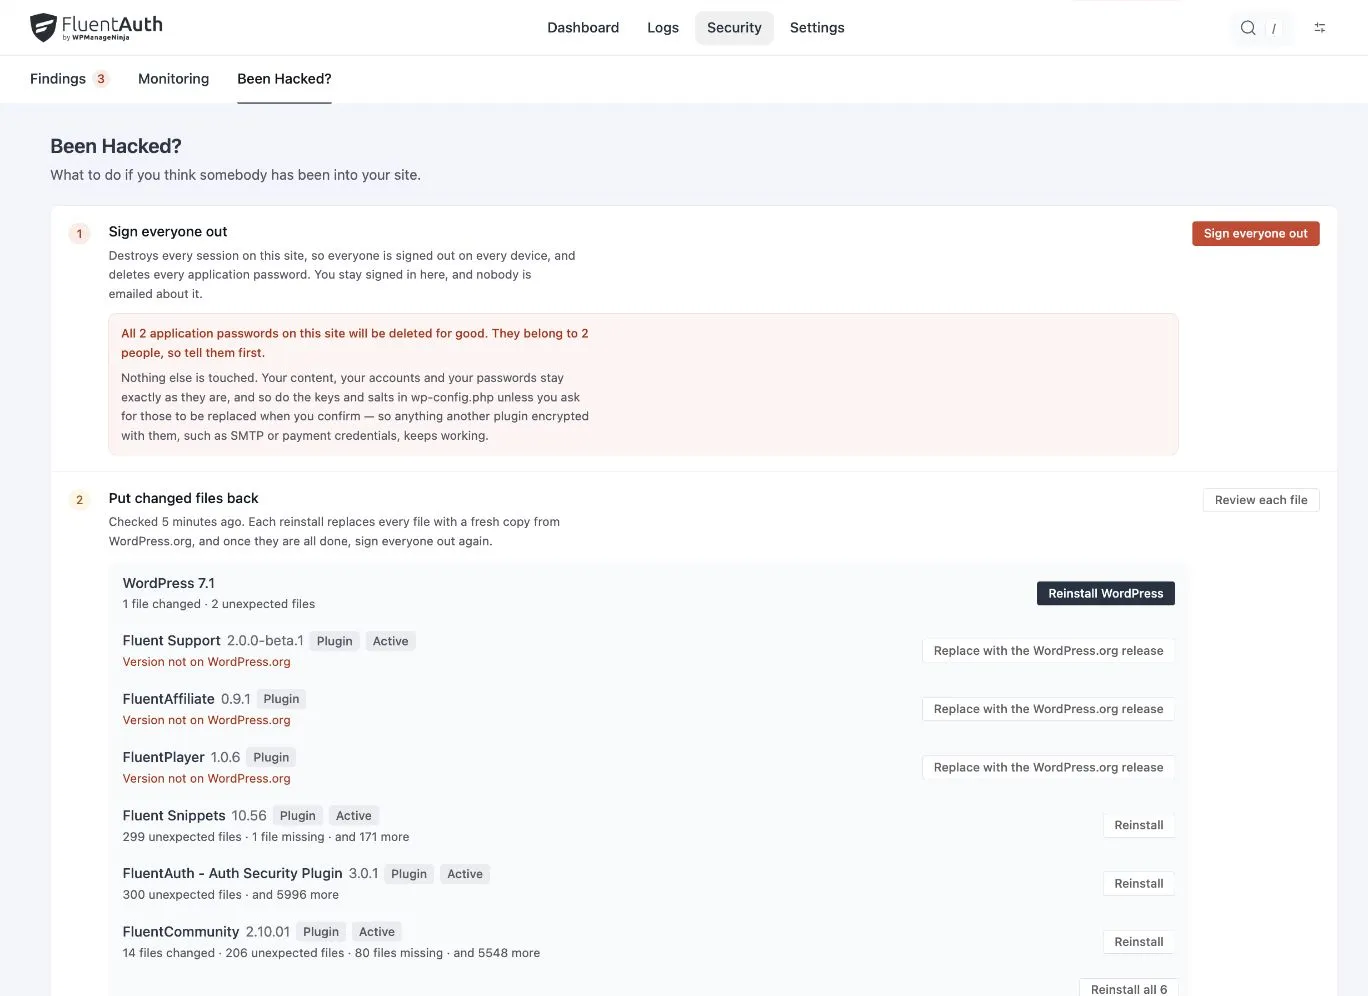The height and width of the screenshot is (996, 1368).
Task: Click the "FluentCommunity" plugin name
Action: pos(181,932)
